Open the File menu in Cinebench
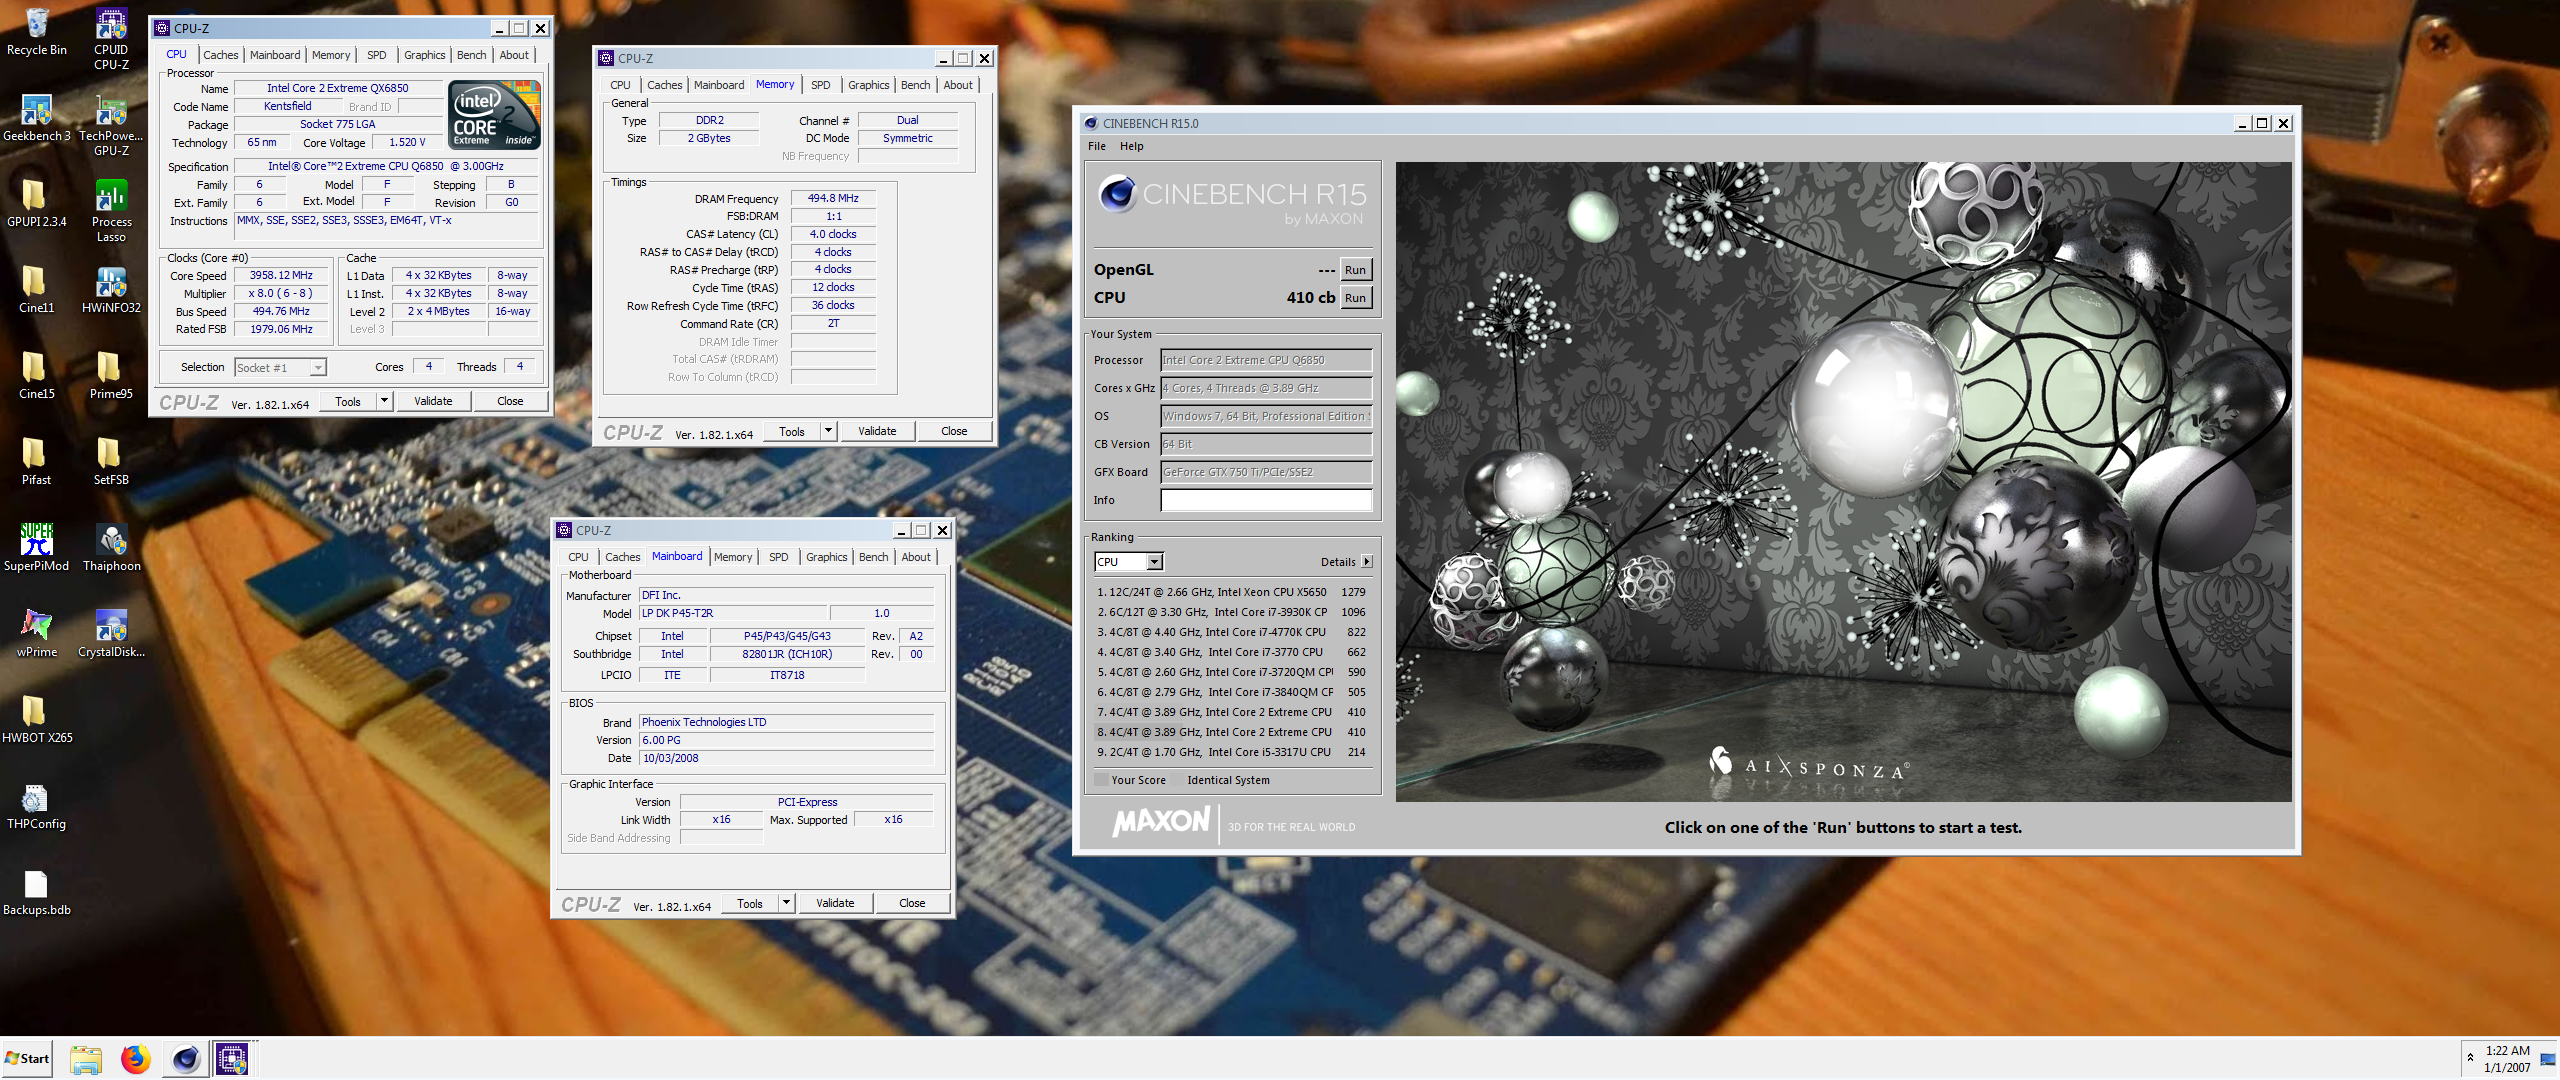This screenshot has height=1080, width=2560. pos(1097,146)
